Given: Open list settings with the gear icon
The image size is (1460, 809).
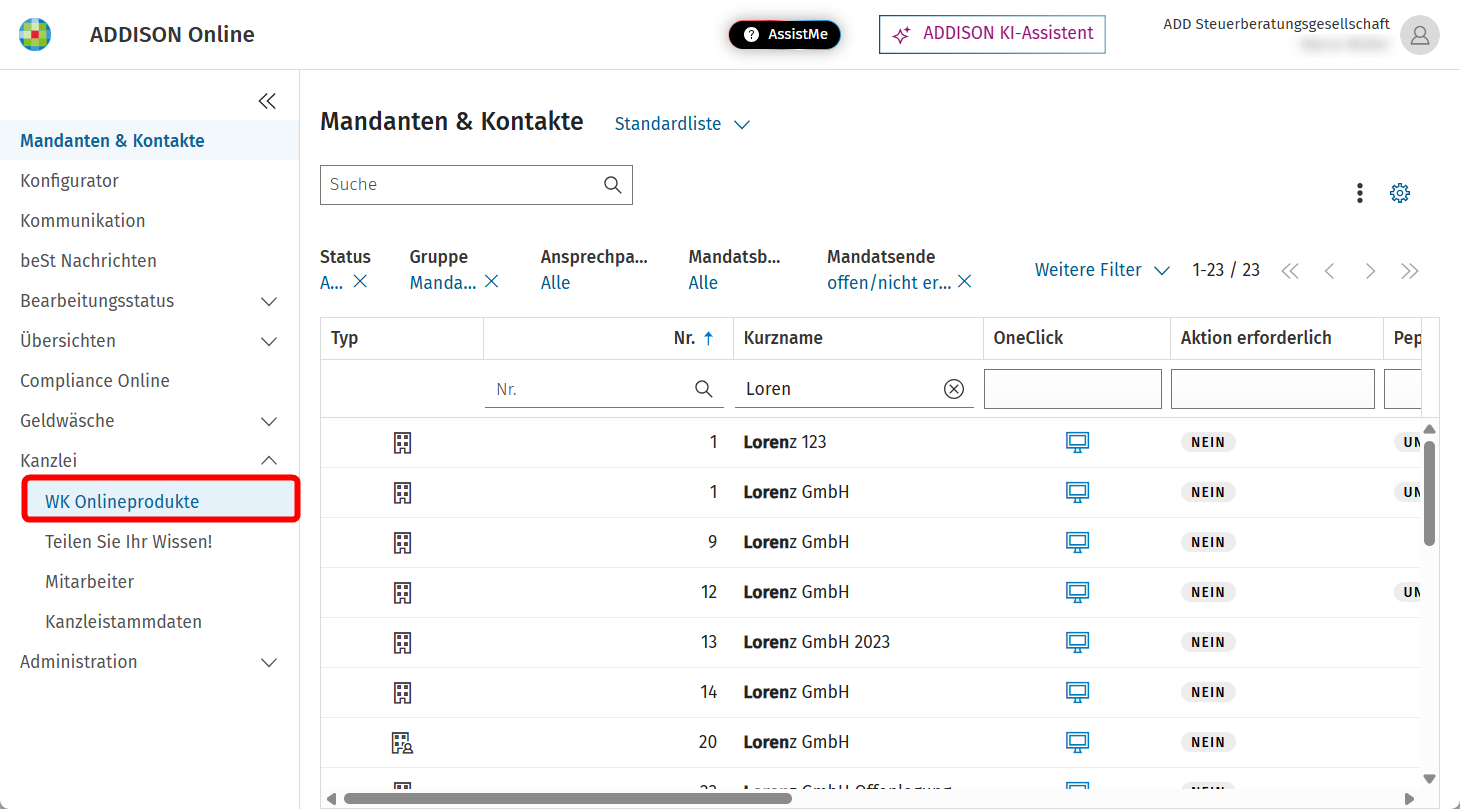Looking at the screenshot, I should (1400, 193).
